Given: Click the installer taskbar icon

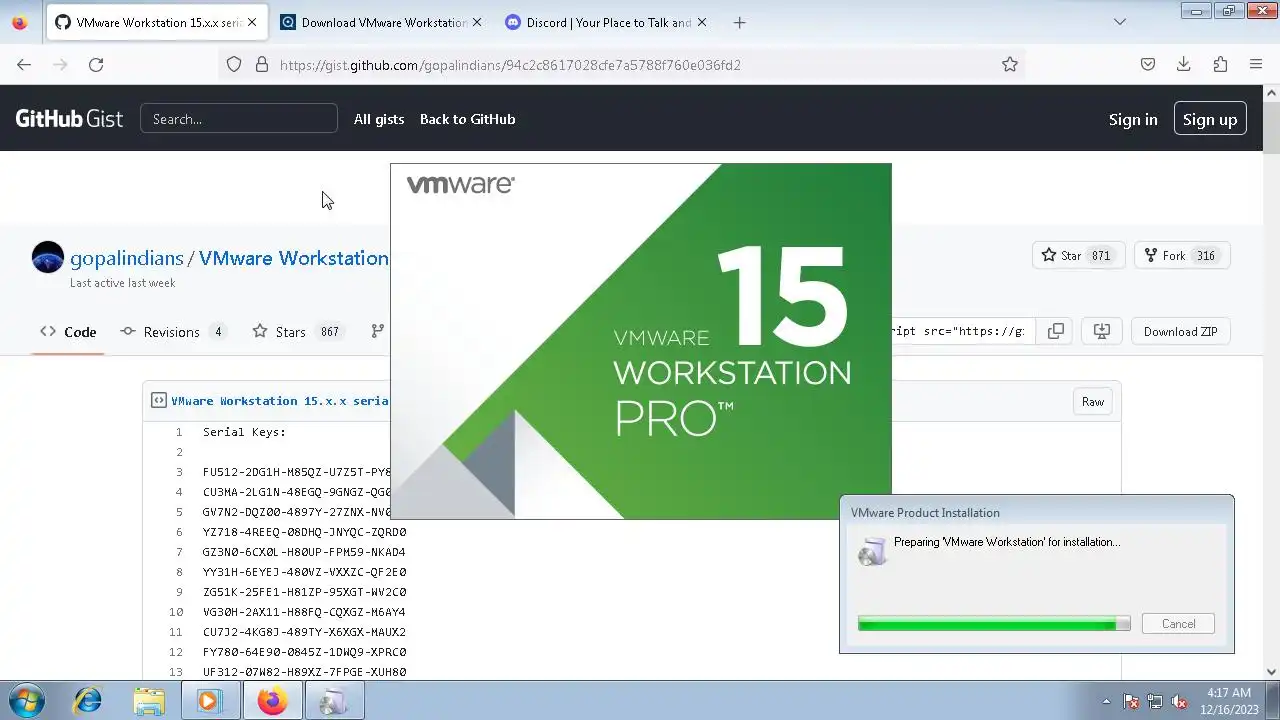Looking at the screenshot, I should click(334, 701).
